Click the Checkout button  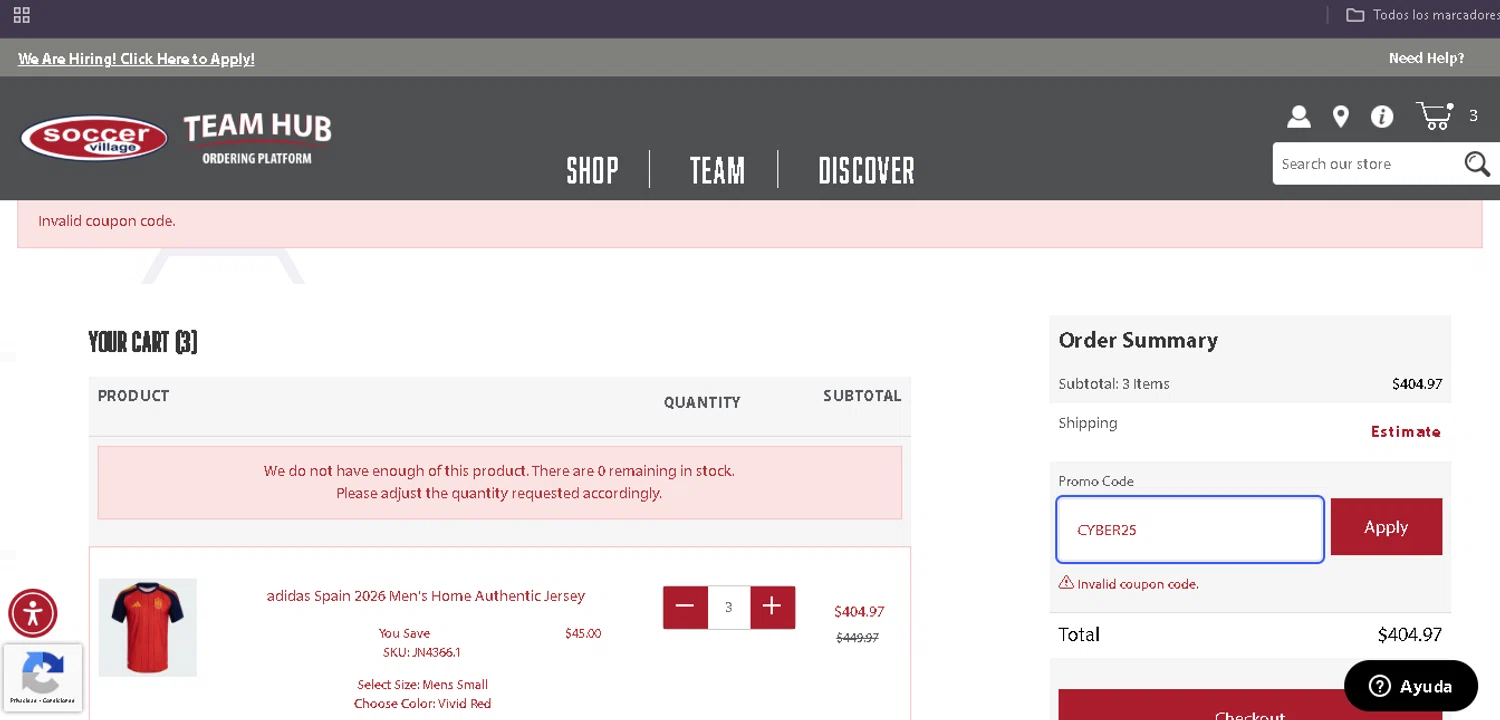click(1250, 705)
